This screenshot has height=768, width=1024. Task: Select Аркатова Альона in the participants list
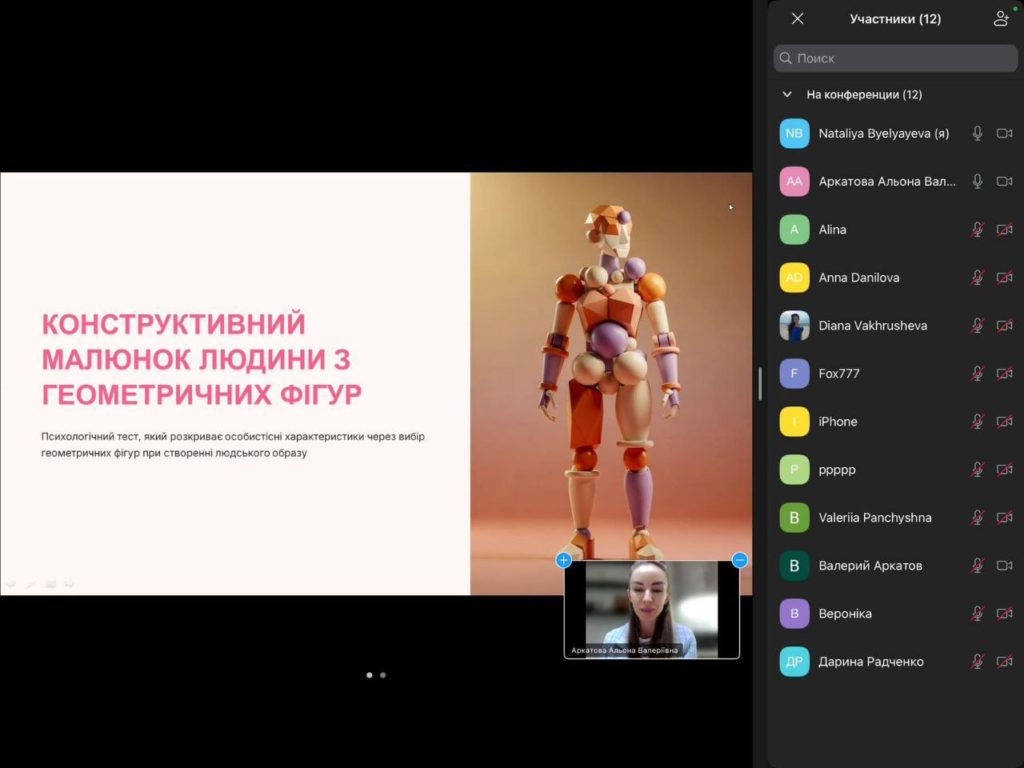(885, 181)
